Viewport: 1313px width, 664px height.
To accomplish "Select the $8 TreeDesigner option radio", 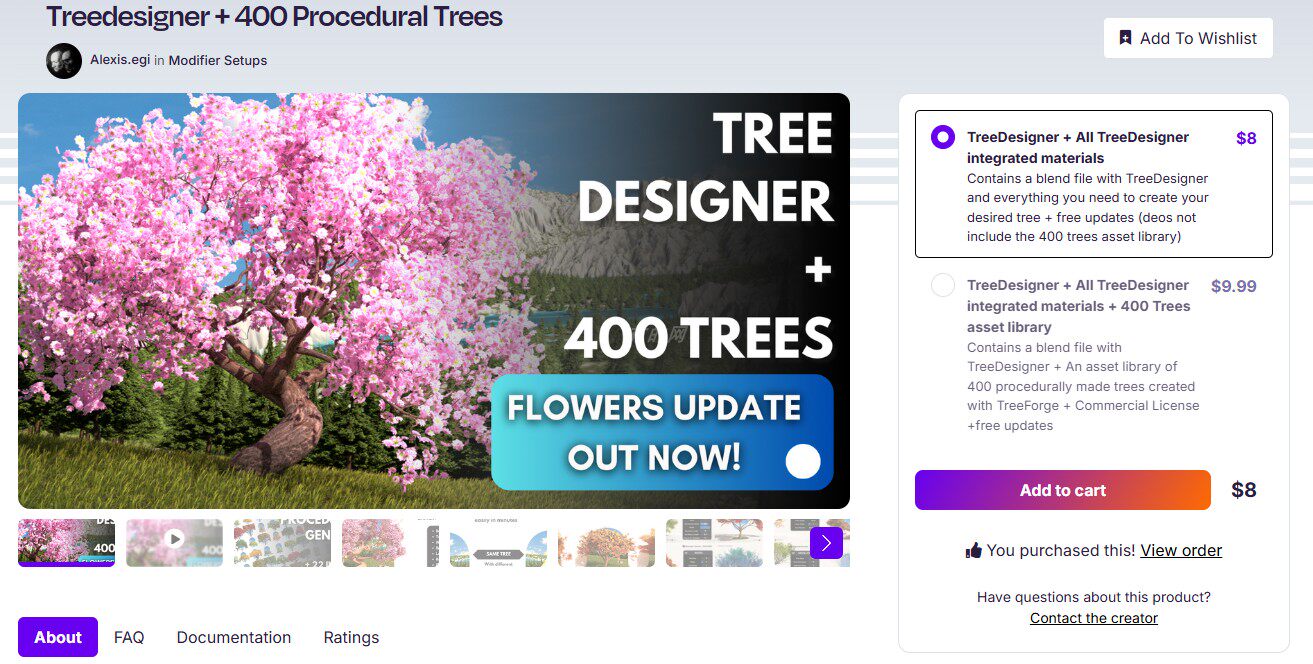I will 943,137.
